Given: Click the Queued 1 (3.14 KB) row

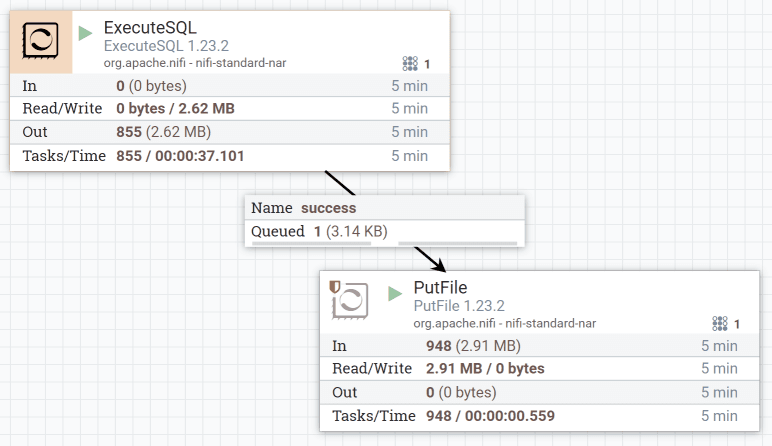Looking at the screenshot, I should (385, 231).
